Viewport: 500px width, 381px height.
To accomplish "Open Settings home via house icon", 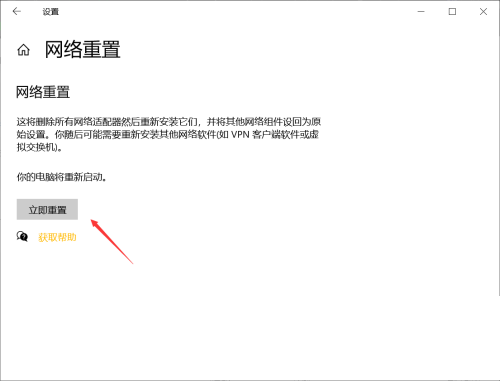I will coord(23,50).
